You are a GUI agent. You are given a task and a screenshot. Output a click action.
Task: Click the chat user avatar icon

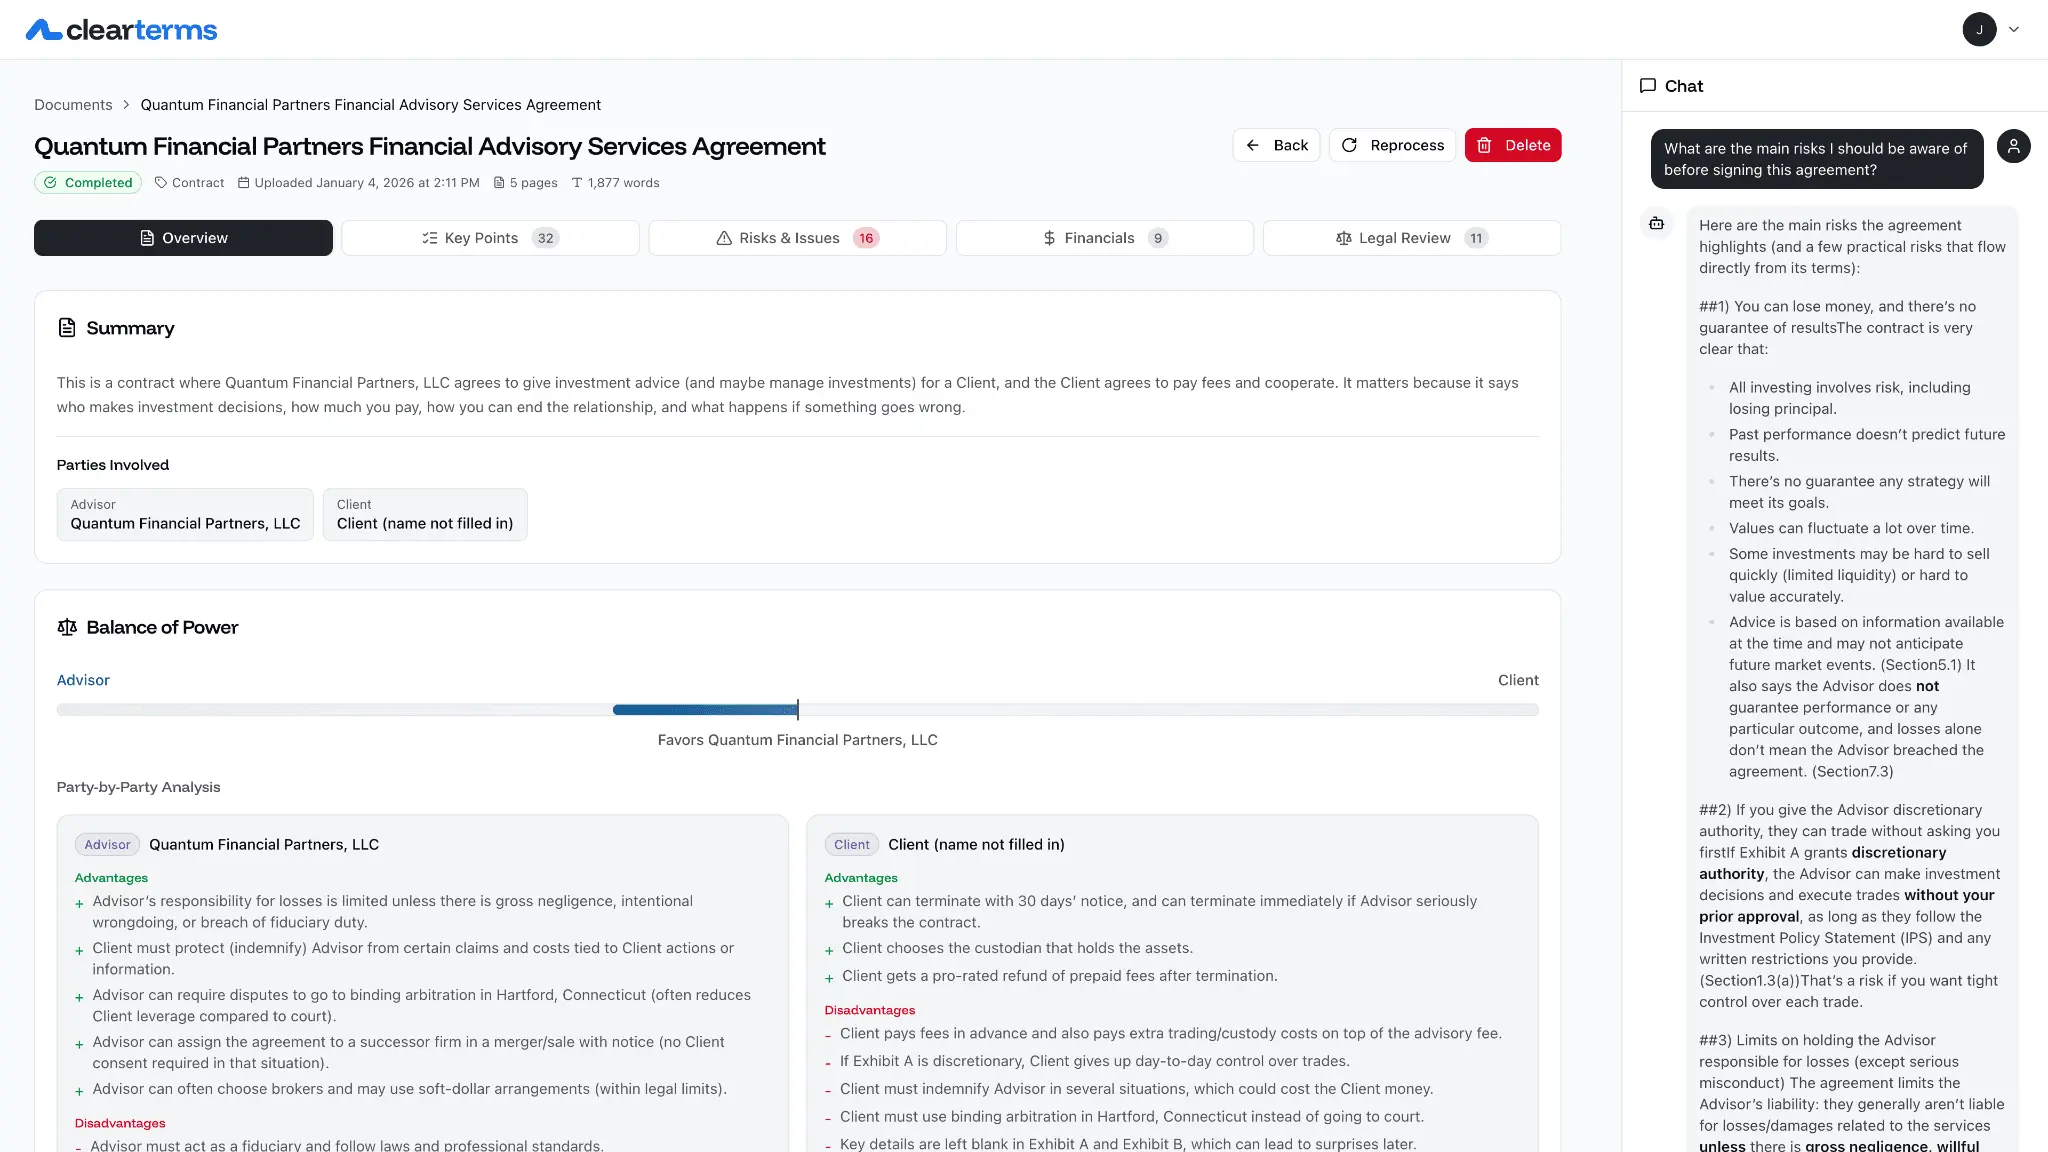click(x=2013, y=146)
